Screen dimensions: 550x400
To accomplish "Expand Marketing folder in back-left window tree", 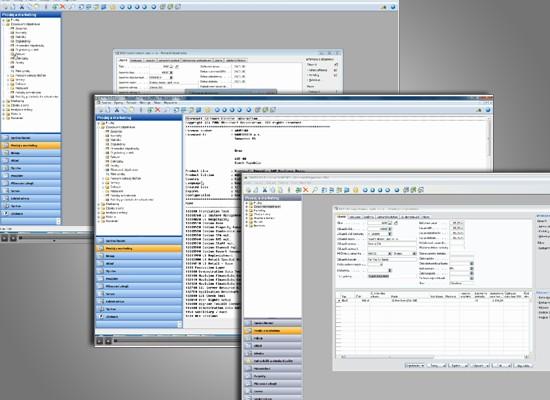I will click(x=4, y=101).
